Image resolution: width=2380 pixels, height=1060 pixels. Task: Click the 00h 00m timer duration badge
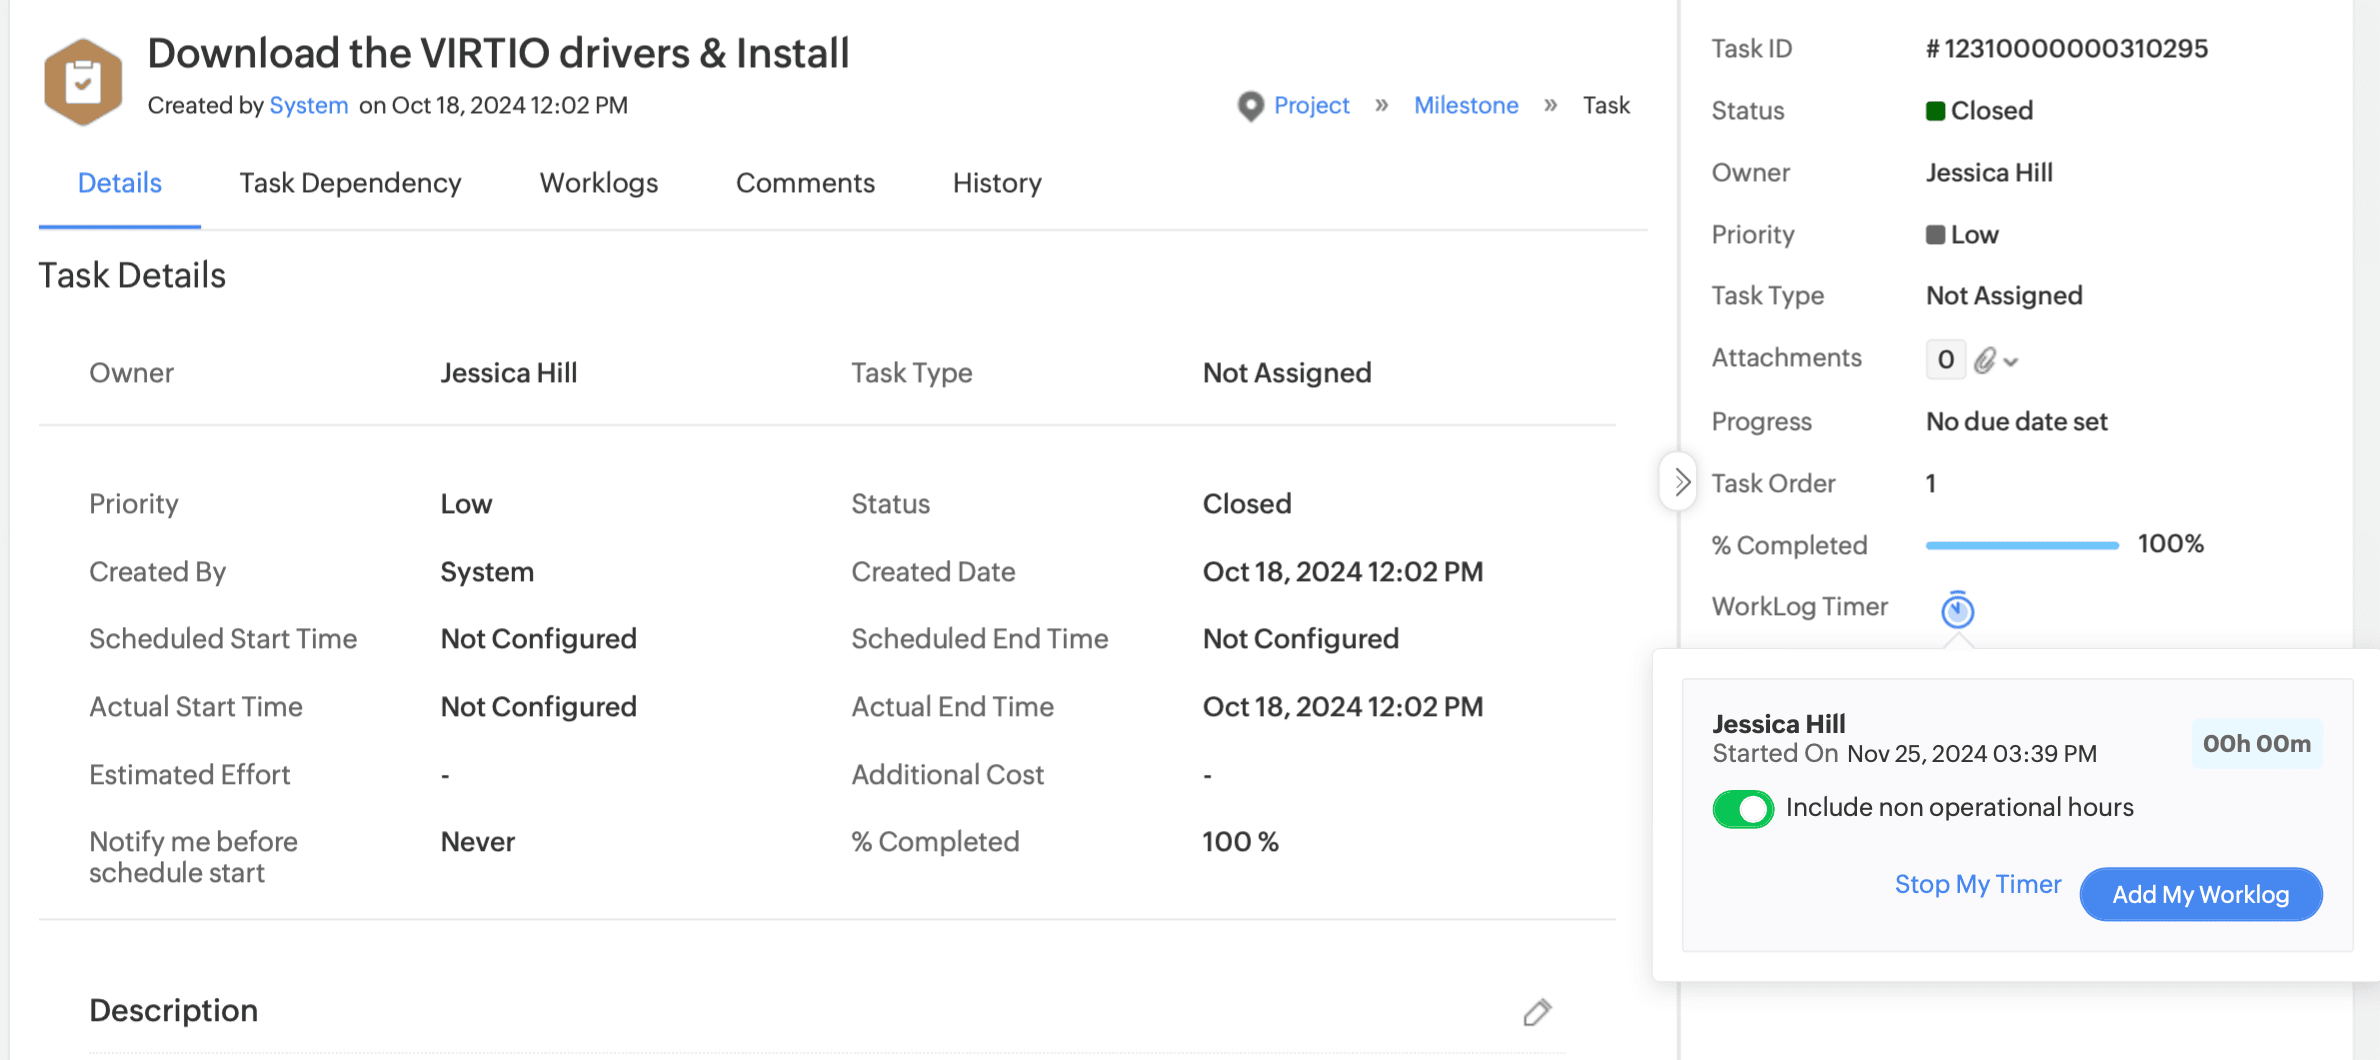pos(2256,744)
